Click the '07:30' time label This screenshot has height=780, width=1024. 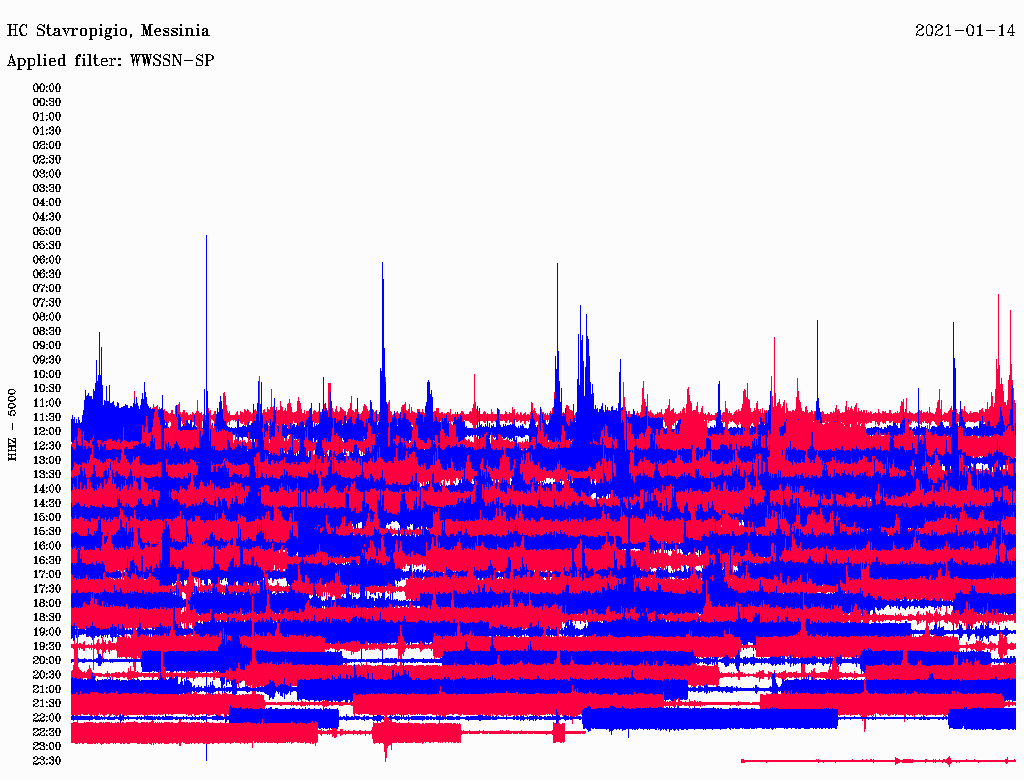(x=47, y=303)
